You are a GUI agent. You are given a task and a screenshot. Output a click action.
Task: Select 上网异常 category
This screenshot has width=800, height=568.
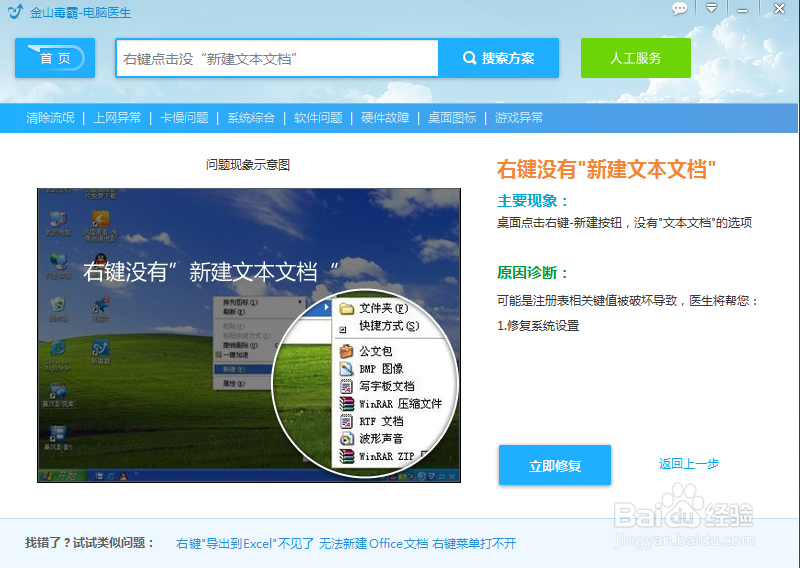(x=117, y=118)
